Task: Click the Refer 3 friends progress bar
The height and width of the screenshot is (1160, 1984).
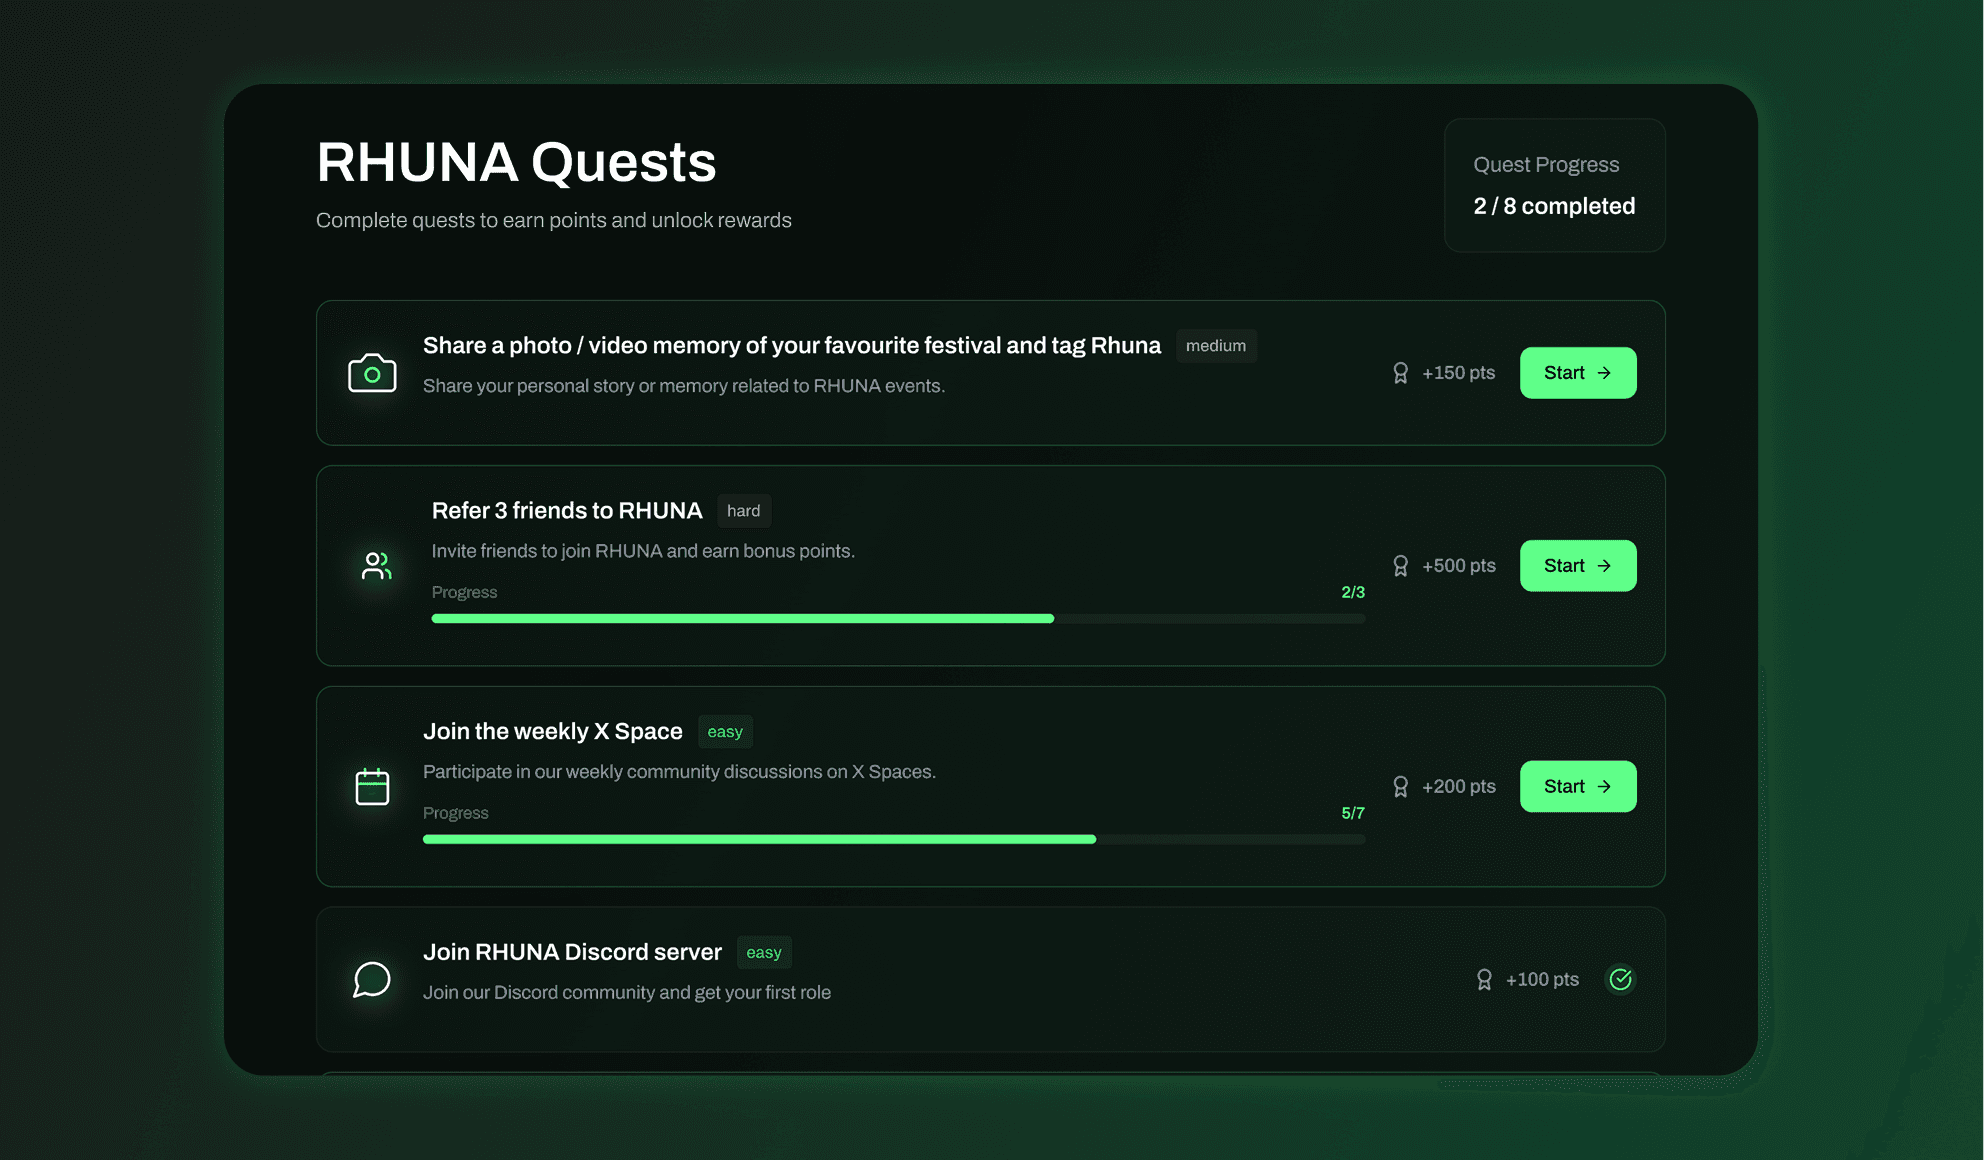Action: (898, 619)
